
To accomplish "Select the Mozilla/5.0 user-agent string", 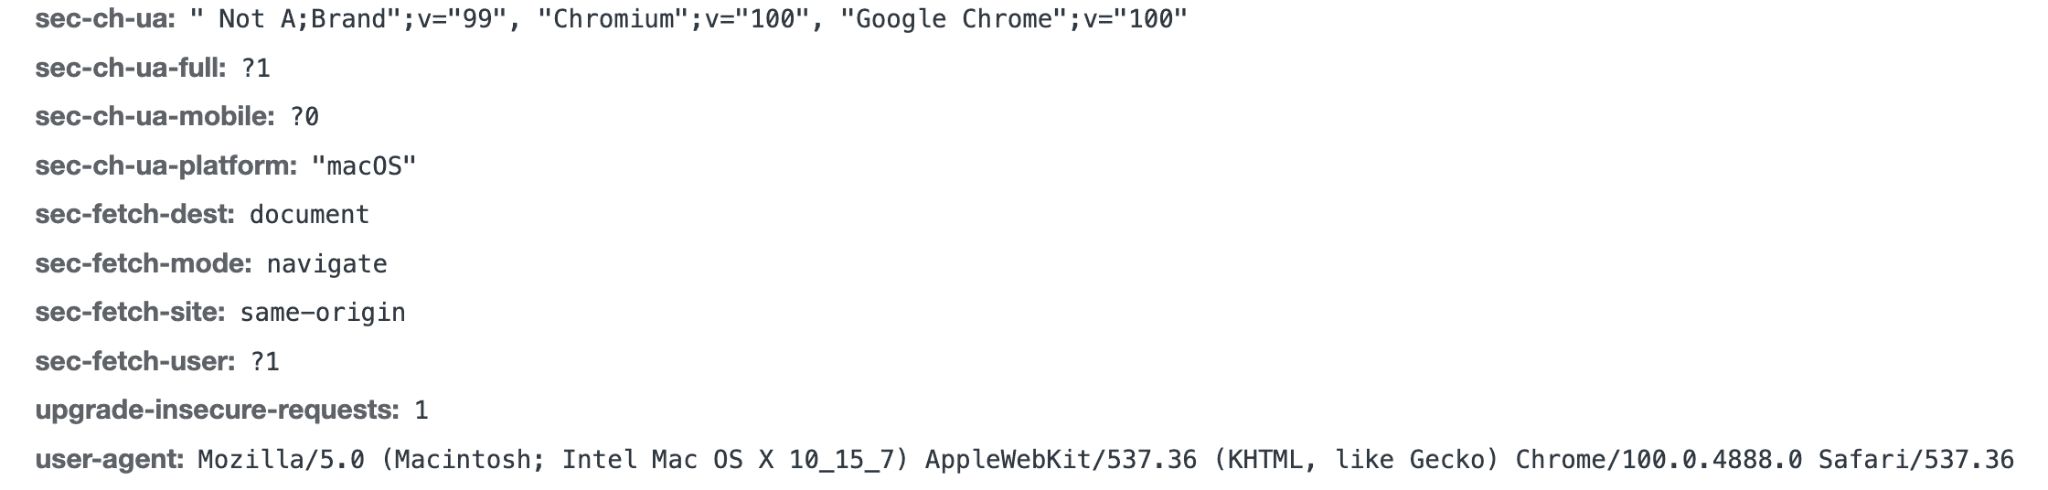I will coord(1105,460).
